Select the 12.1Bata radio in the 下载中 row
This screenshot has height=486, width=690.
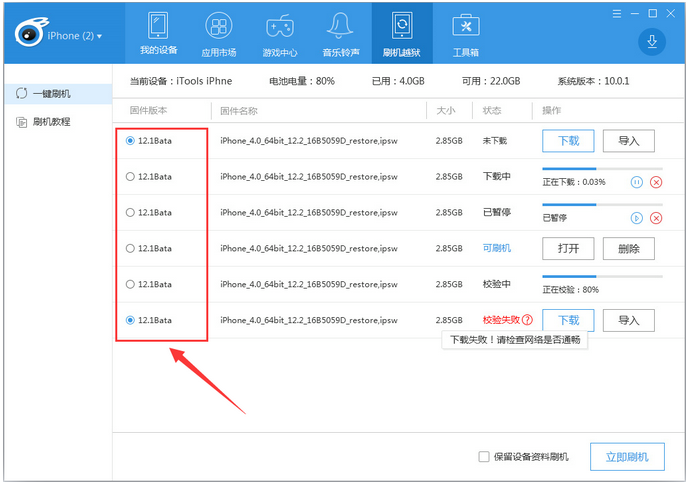(130, 177)
